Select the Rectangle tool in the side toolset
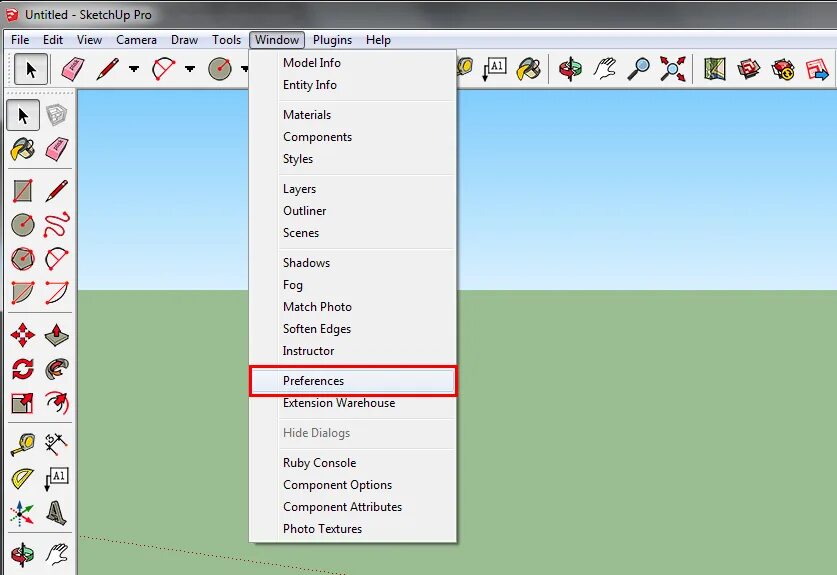Viewport: 837px width, 575px height. pos(22,191)
